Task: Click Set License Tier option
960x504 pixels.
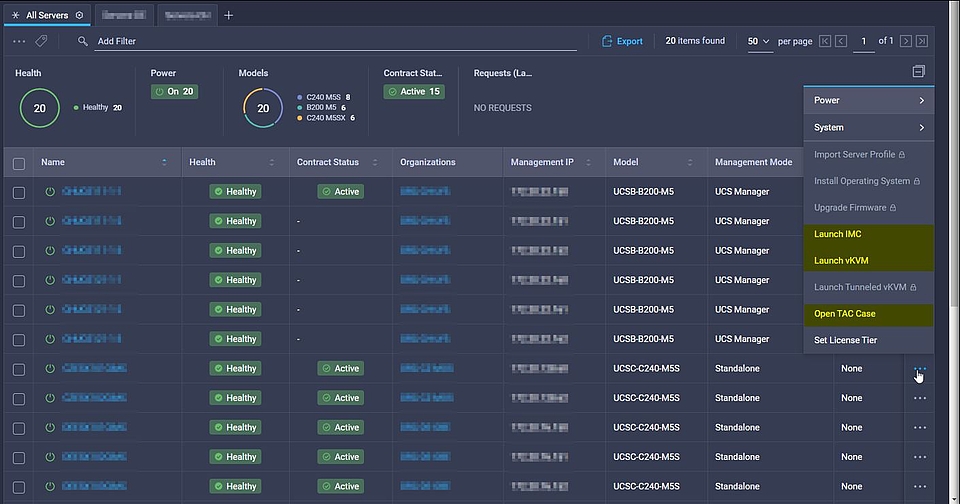Action: click(x=845, y=340)
